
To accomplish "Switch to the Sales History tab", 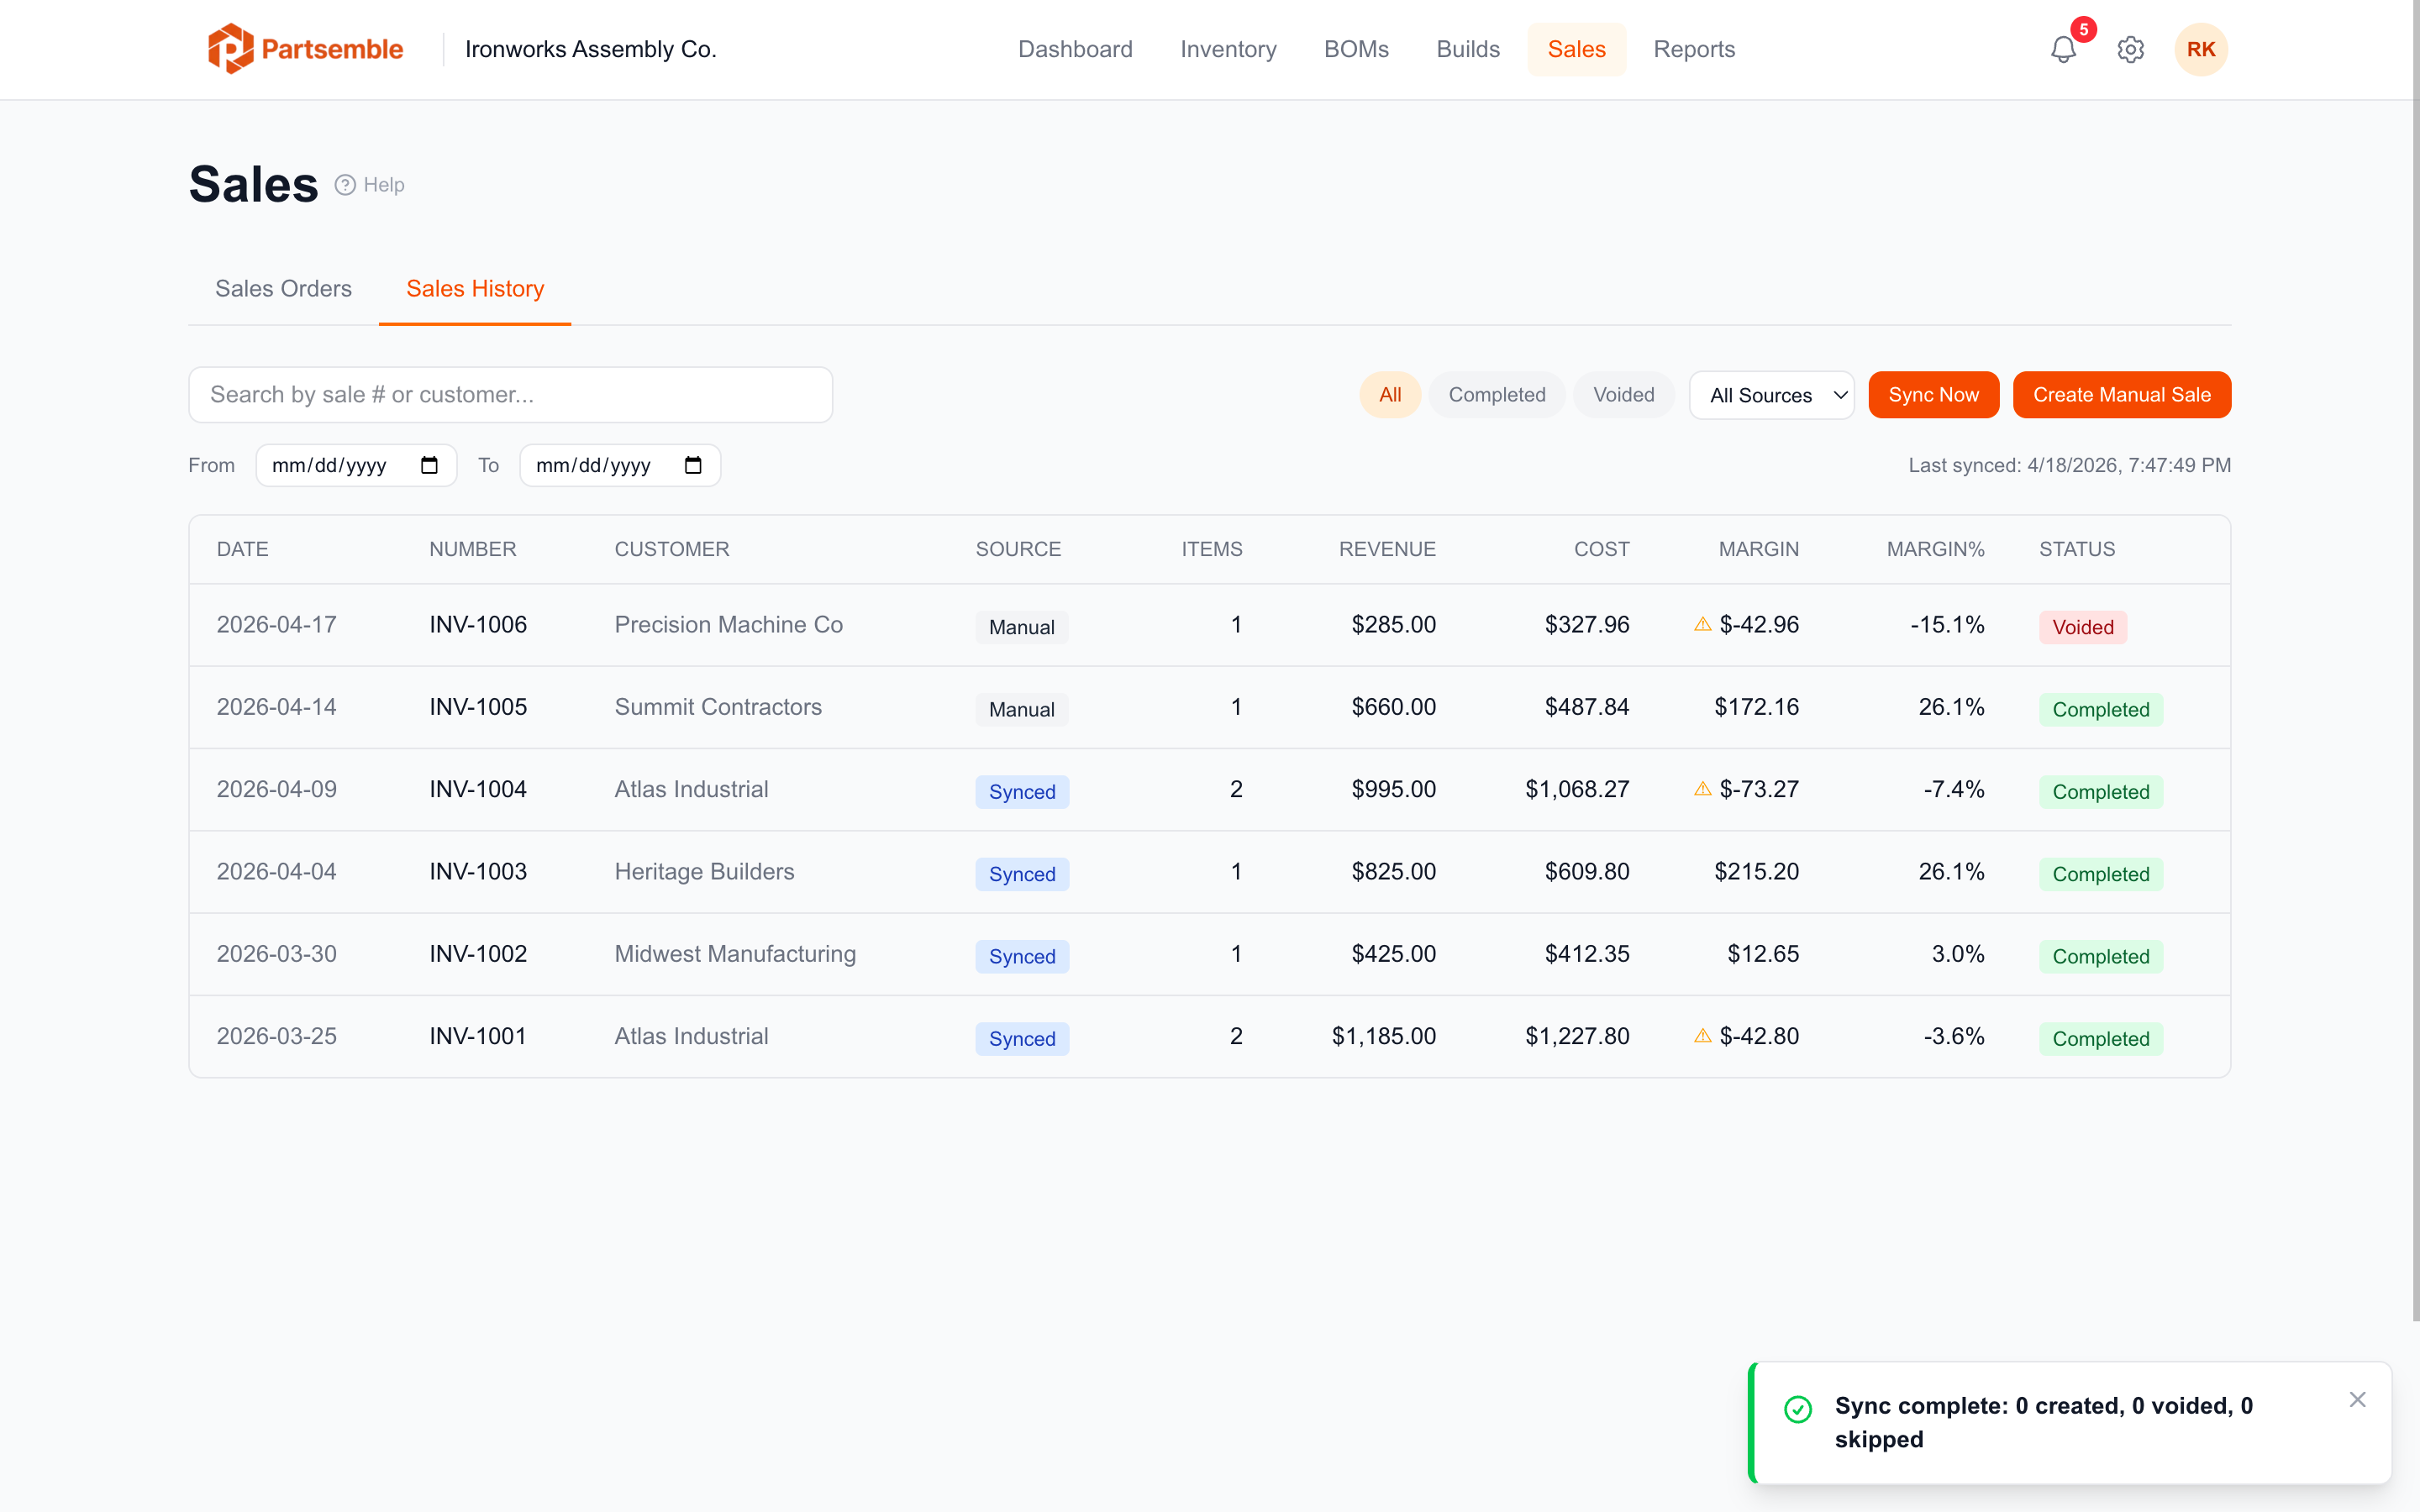I will click(x=475, y=289).
